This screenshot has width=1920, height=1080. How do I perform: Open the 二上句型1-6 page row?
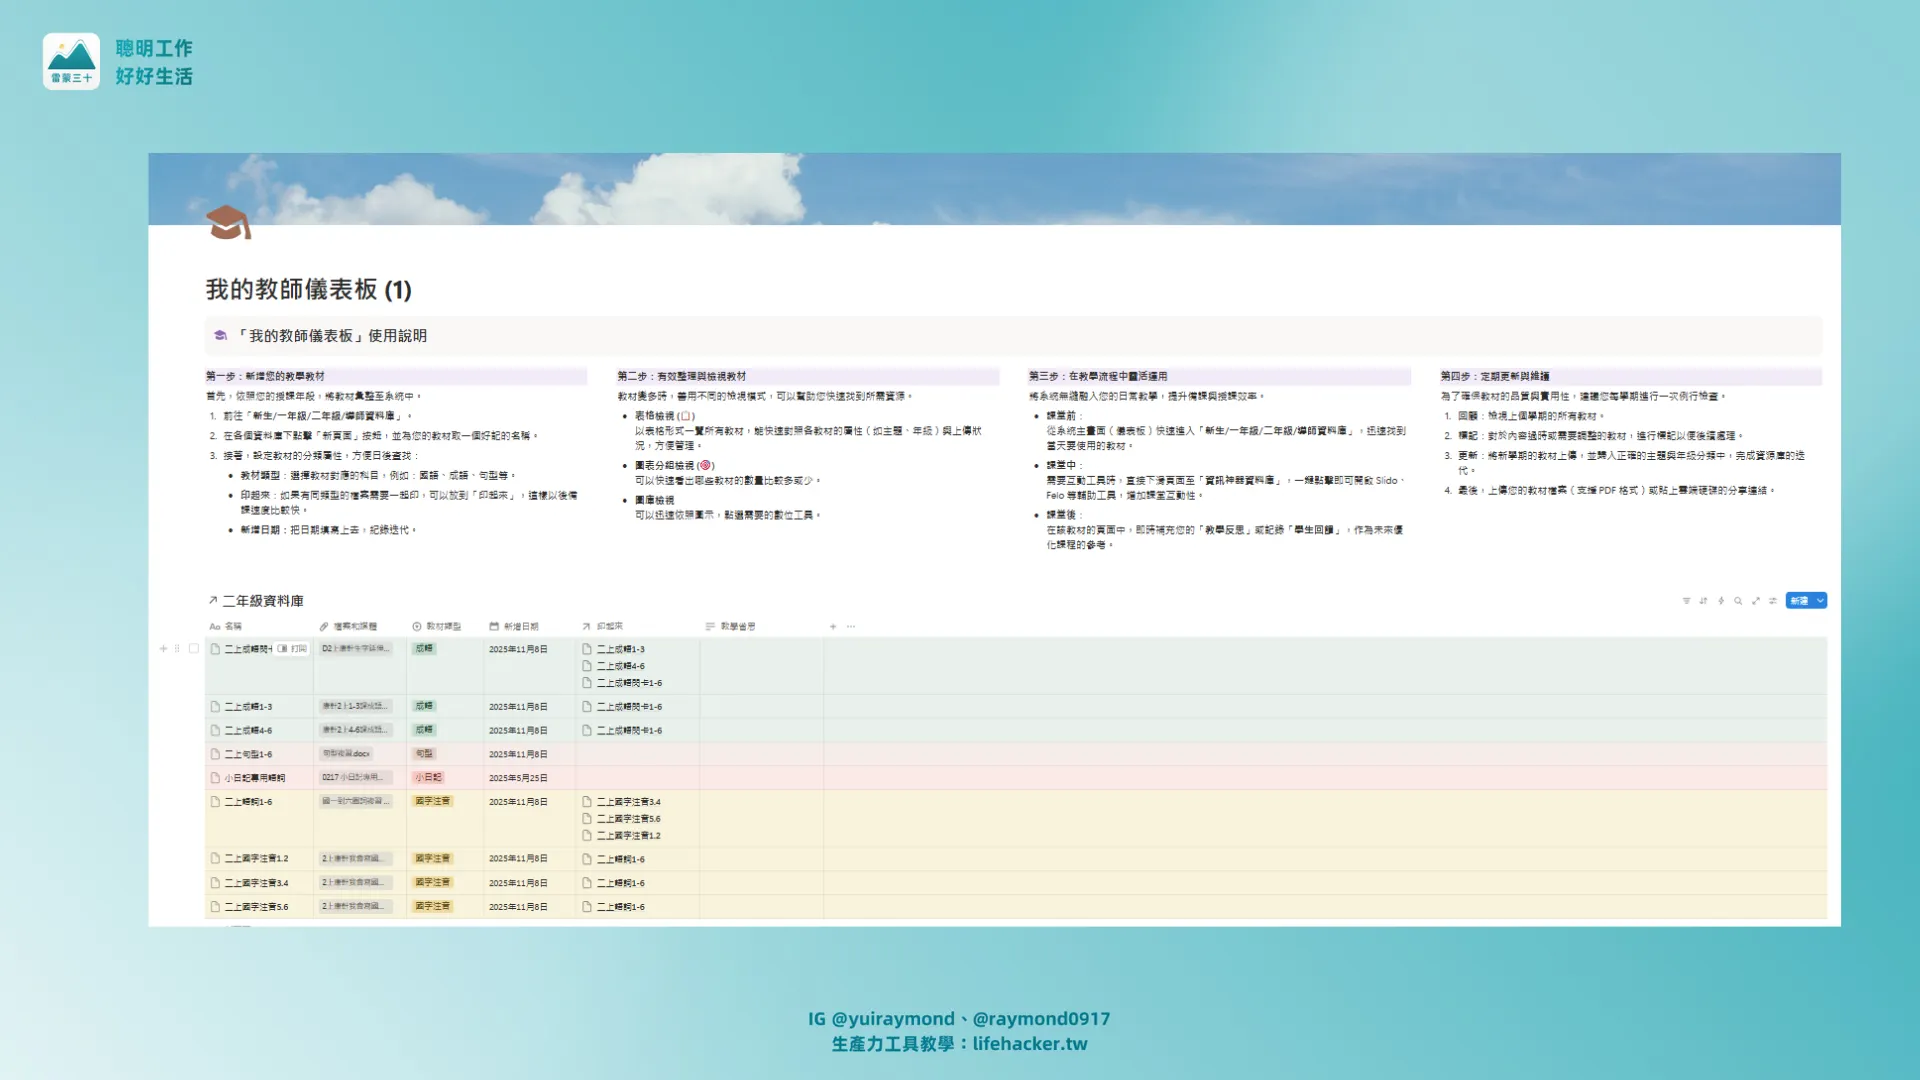[248, 755]
